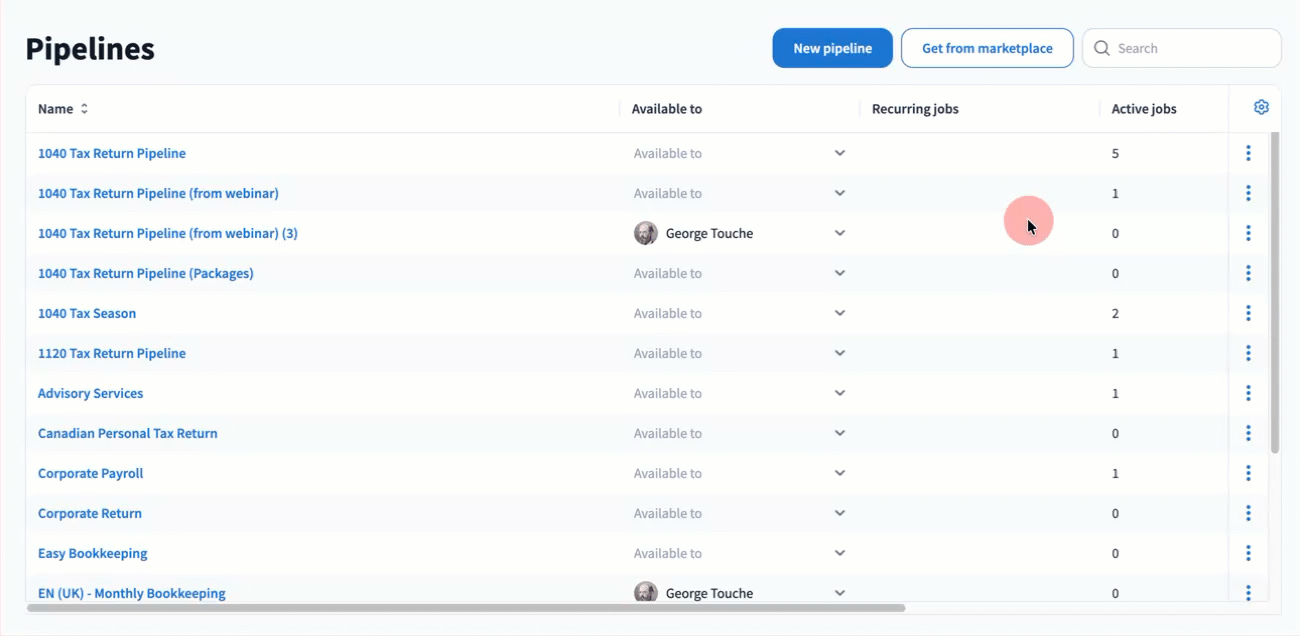Click the New pipeline button

[832, 48]
